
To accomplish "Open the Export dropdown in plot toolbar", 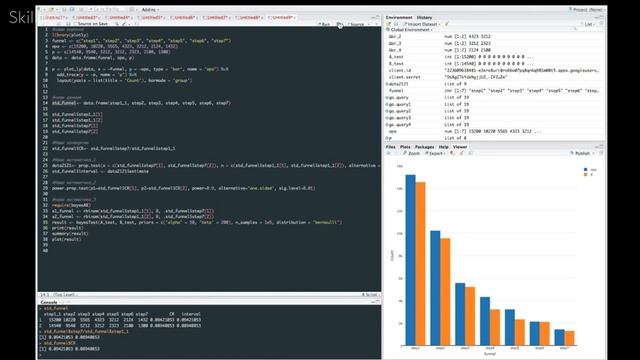I will click(x=435, y=153).
